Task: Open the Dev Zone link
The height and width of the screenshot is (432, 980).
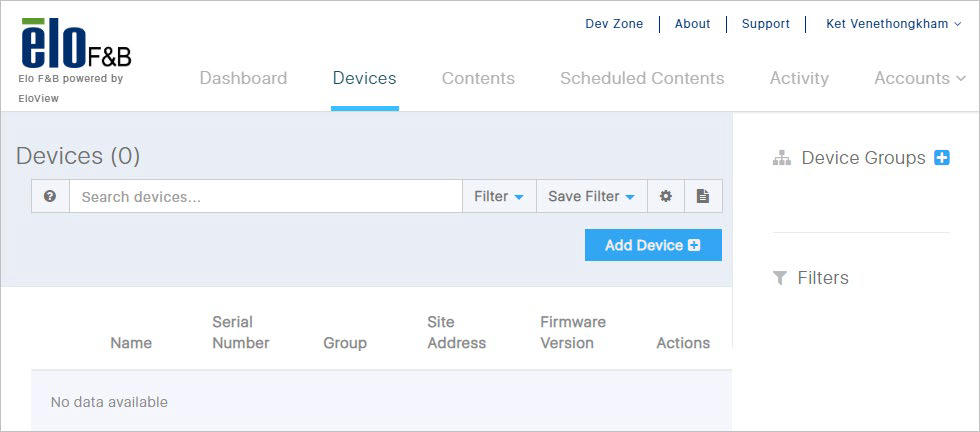Action: [614, 24]
